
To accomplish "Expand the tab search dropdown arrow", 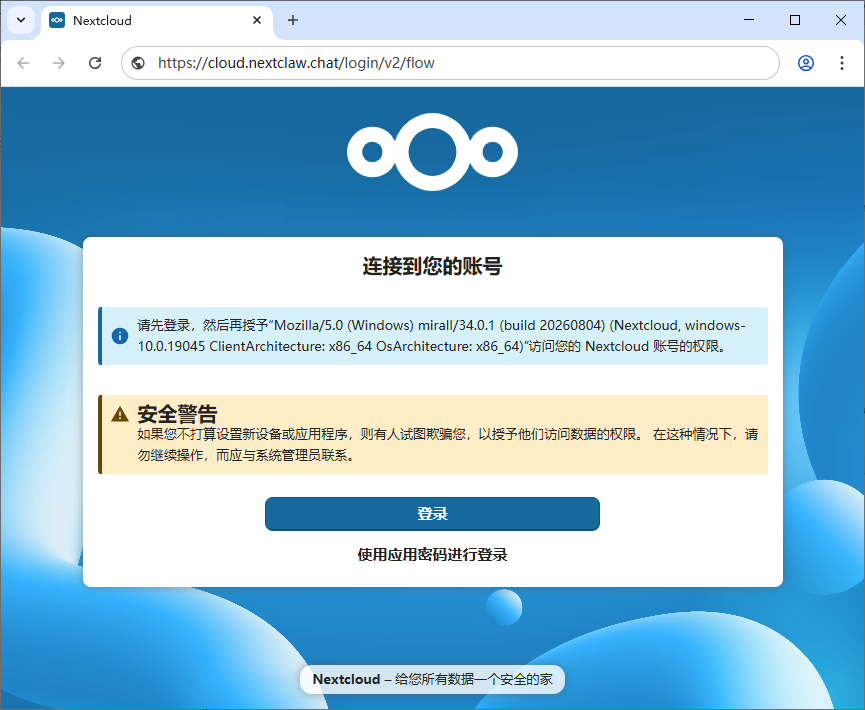I will point(21,20).
